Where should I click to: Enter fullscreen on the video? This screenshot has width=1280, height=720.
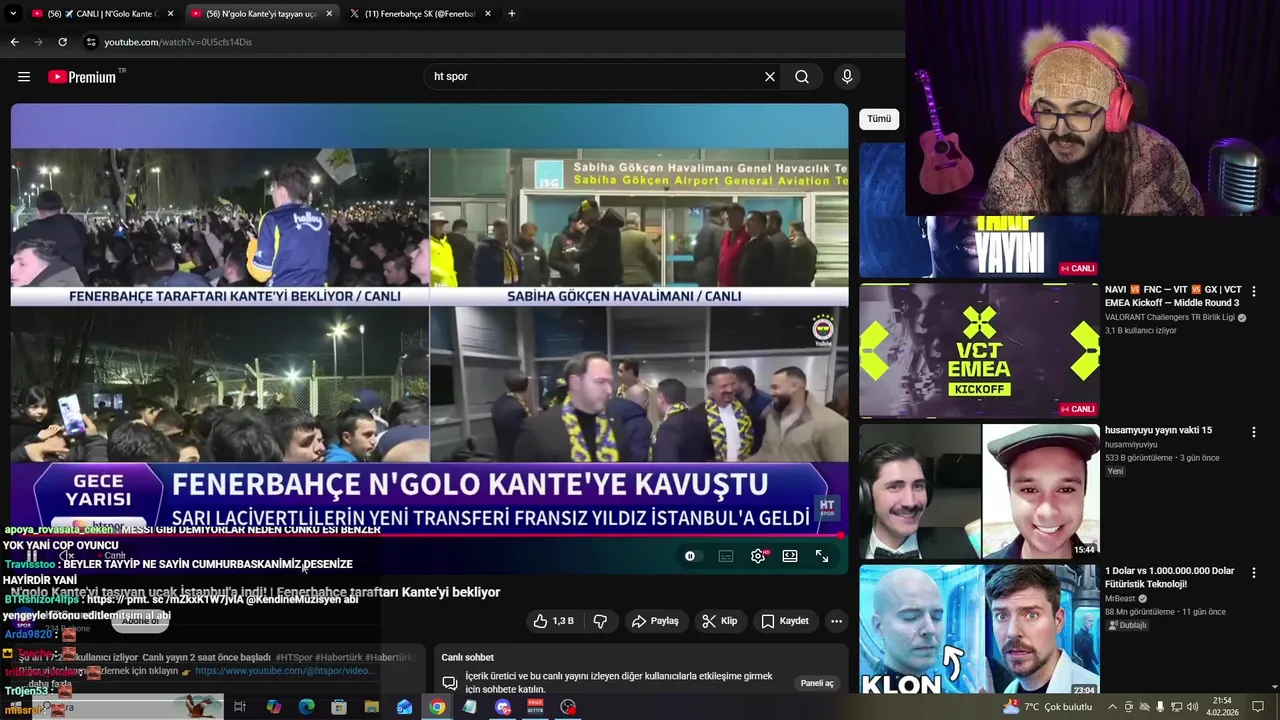pos(822,556)
